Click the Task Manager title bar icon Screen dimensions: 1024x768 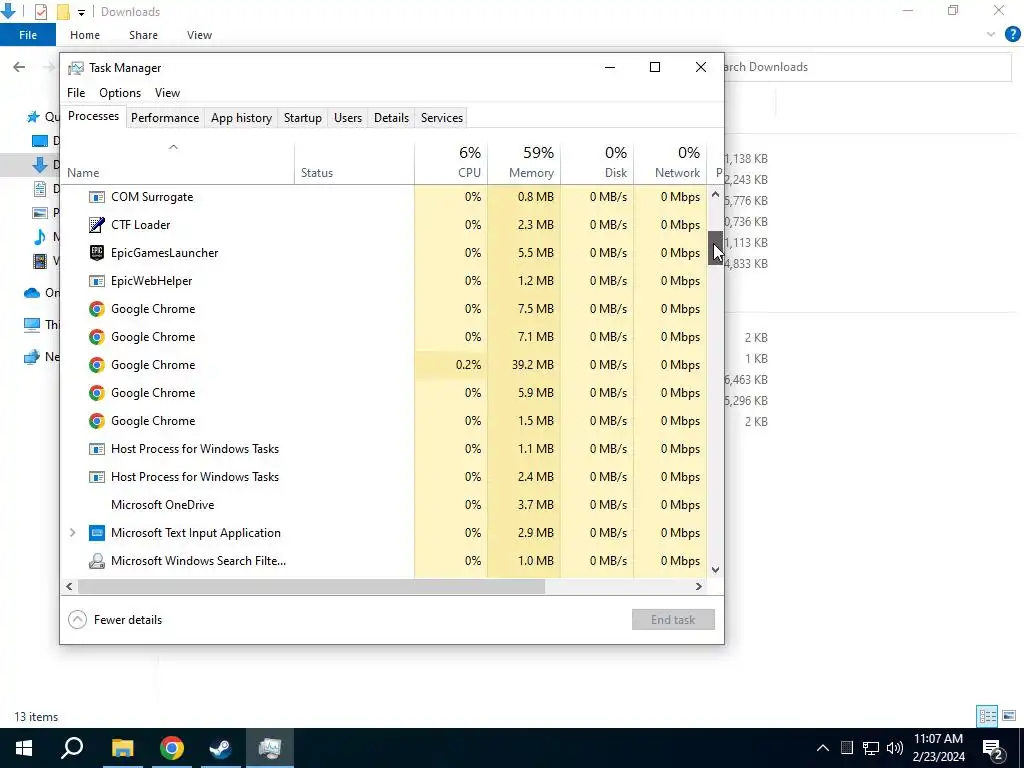coord(76,68)
